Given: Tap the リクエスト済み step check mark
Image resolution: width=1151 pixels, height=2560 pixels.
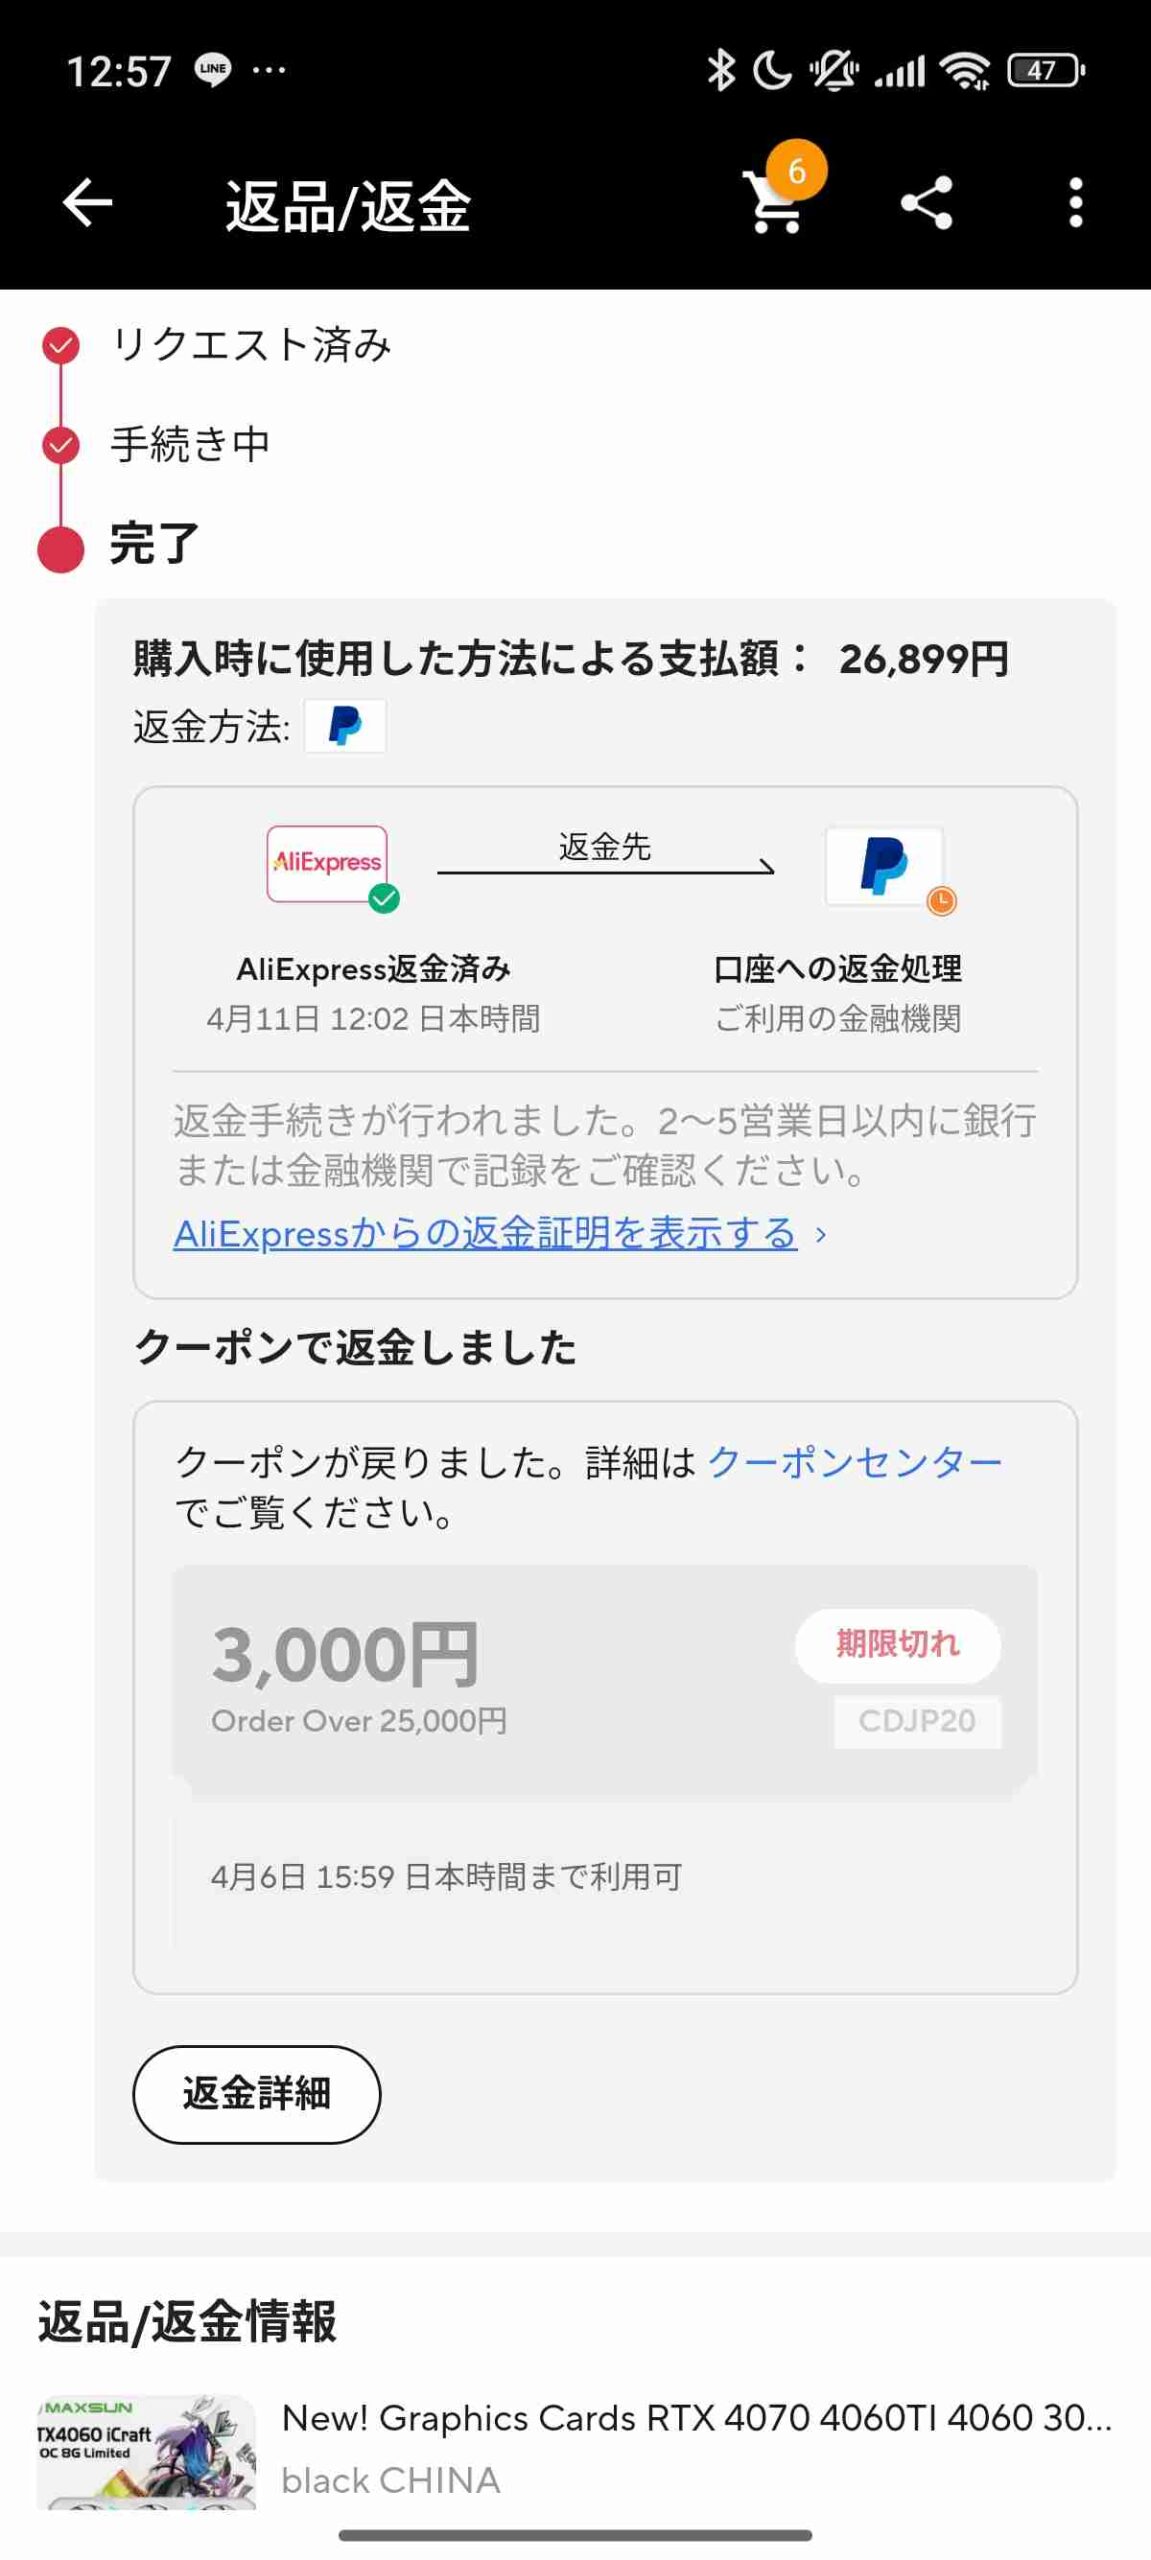Looking at the screenshot, I should coord(61,345).
